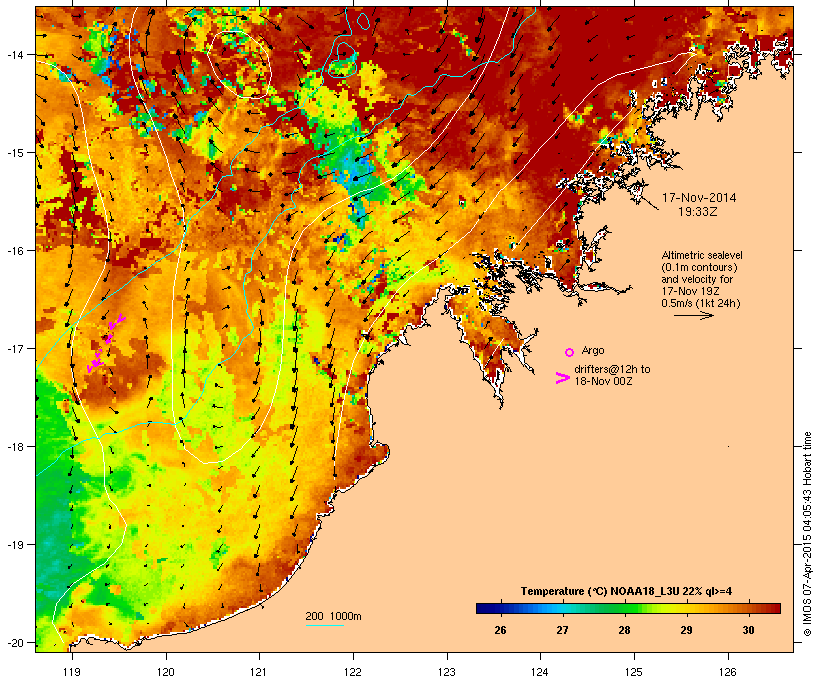This screenshot has width=820, height=680.
Task: Click the -19 latitude axis label
Action: pyautogui.click(x=15, y=545)
